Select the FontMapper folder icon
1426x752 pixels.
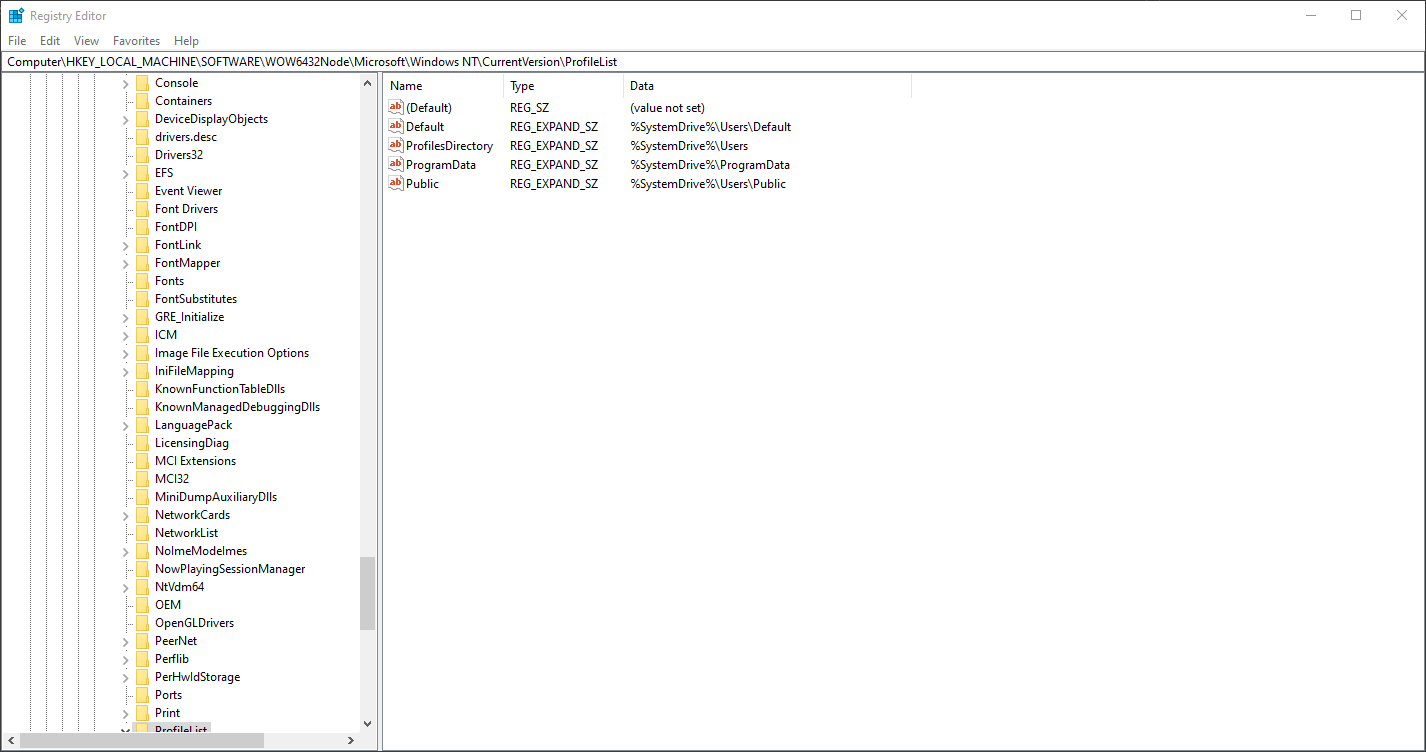tap(142, 263)
